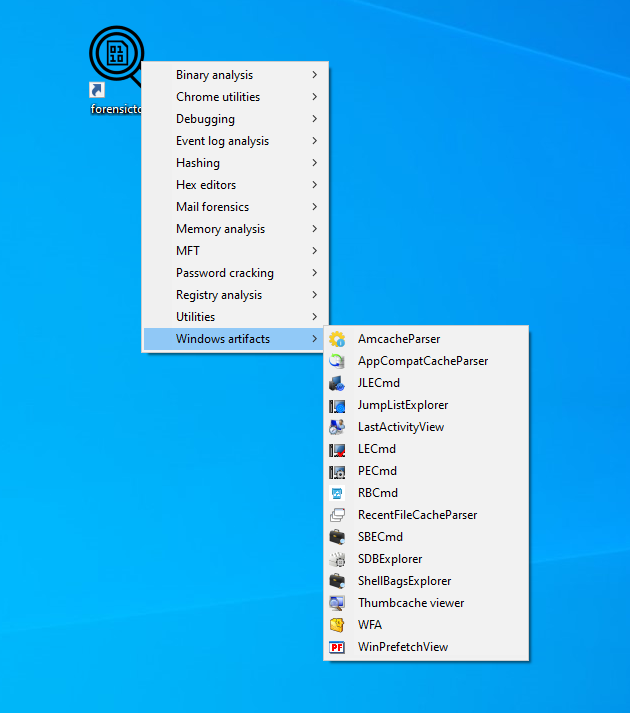
Task: Click the AmcacheParser gear icon
Action: (x=337, y=339)
